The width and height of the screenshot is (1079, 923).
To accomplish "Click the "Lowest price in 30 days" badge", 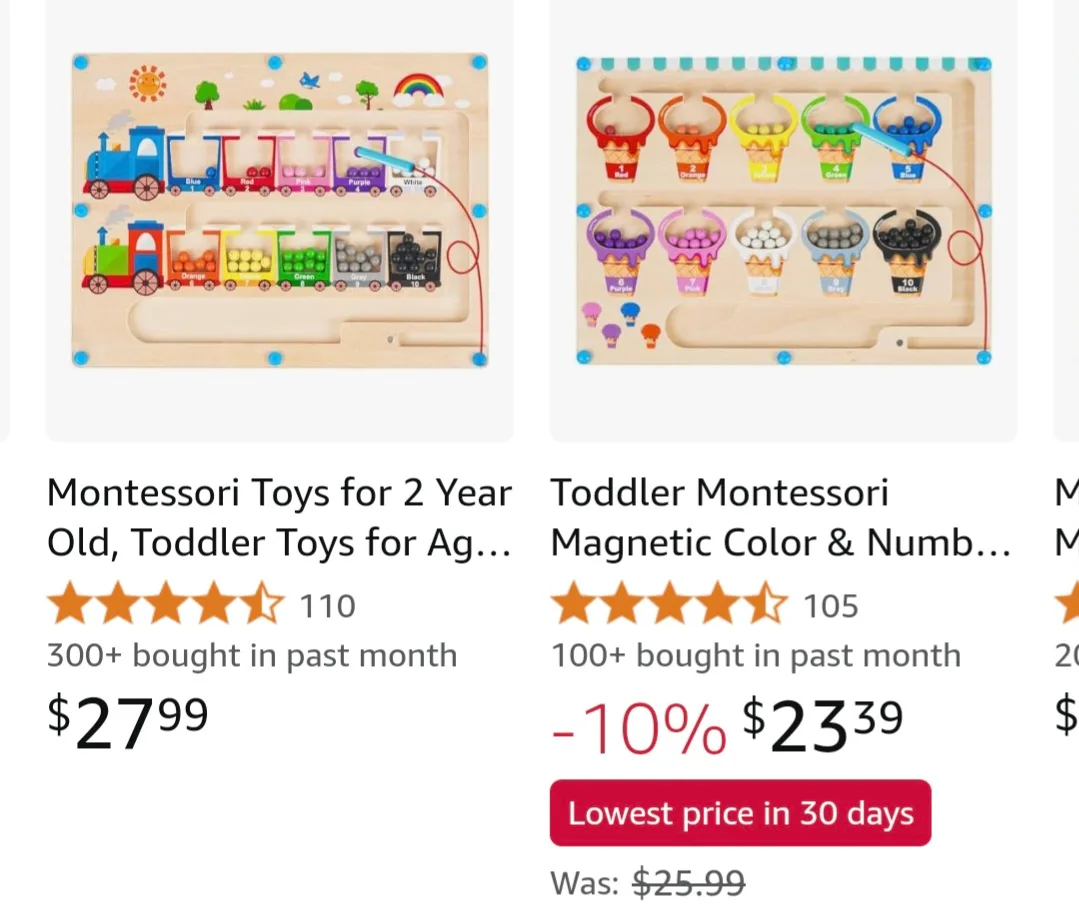I will pos(740,813).
